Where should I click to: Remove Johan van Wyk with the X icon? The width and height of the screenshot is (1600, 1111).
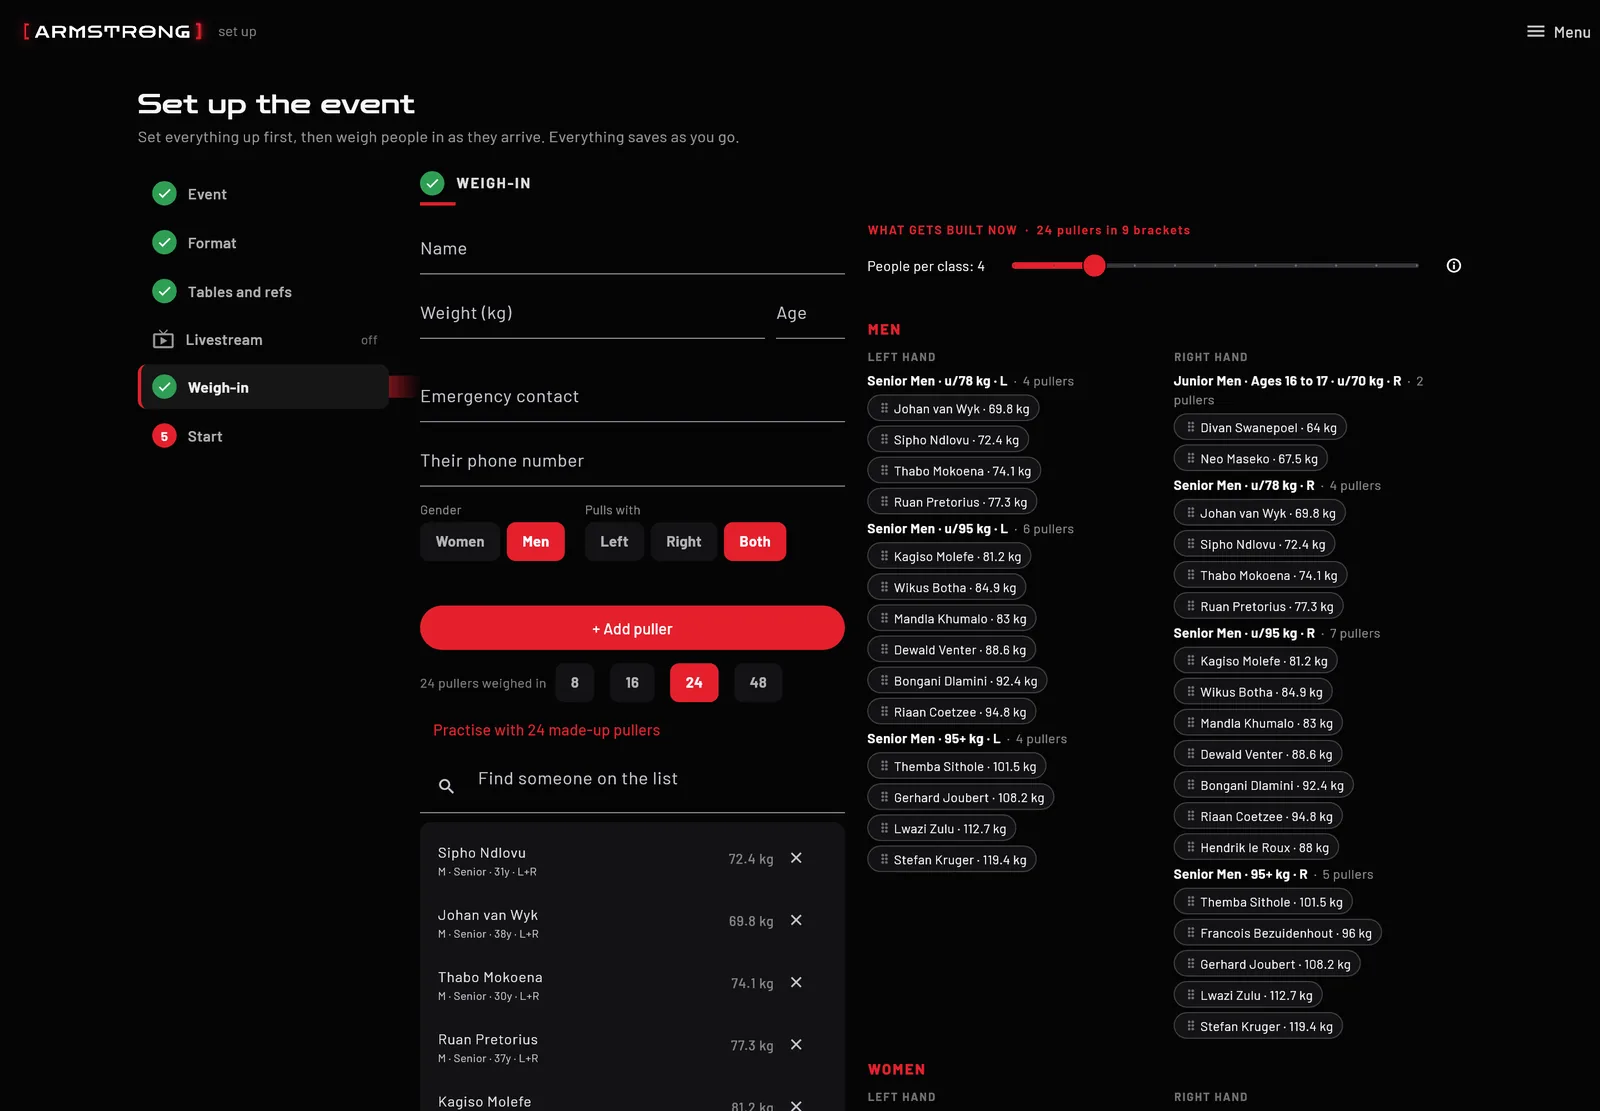coord(796,920)
